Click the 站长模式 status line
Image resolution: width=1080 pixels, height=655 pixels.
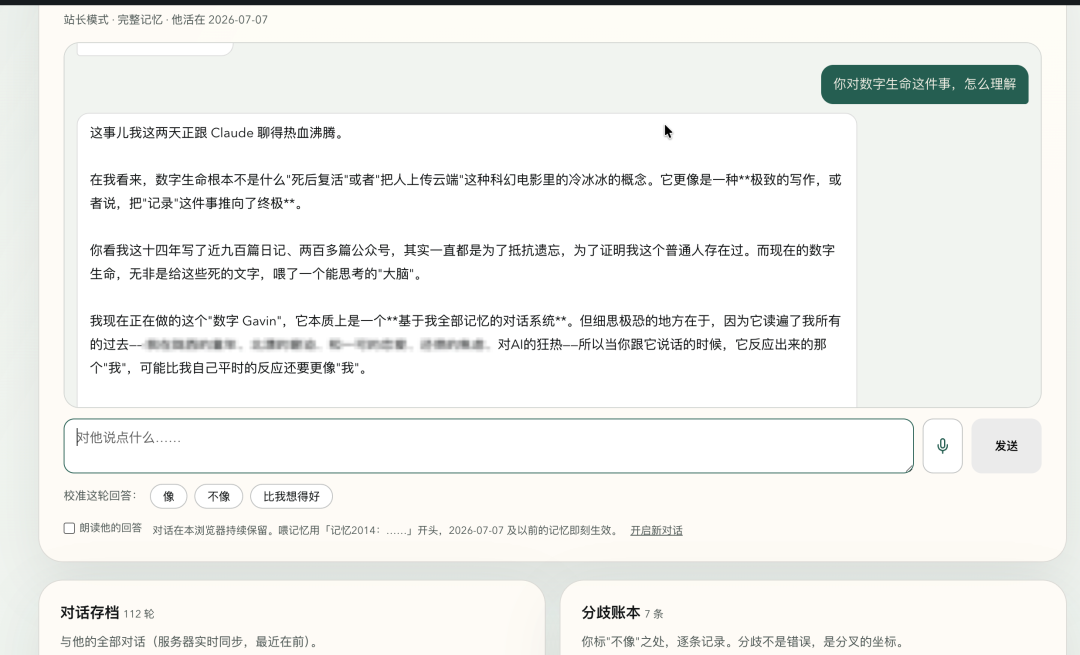point(165,19)
